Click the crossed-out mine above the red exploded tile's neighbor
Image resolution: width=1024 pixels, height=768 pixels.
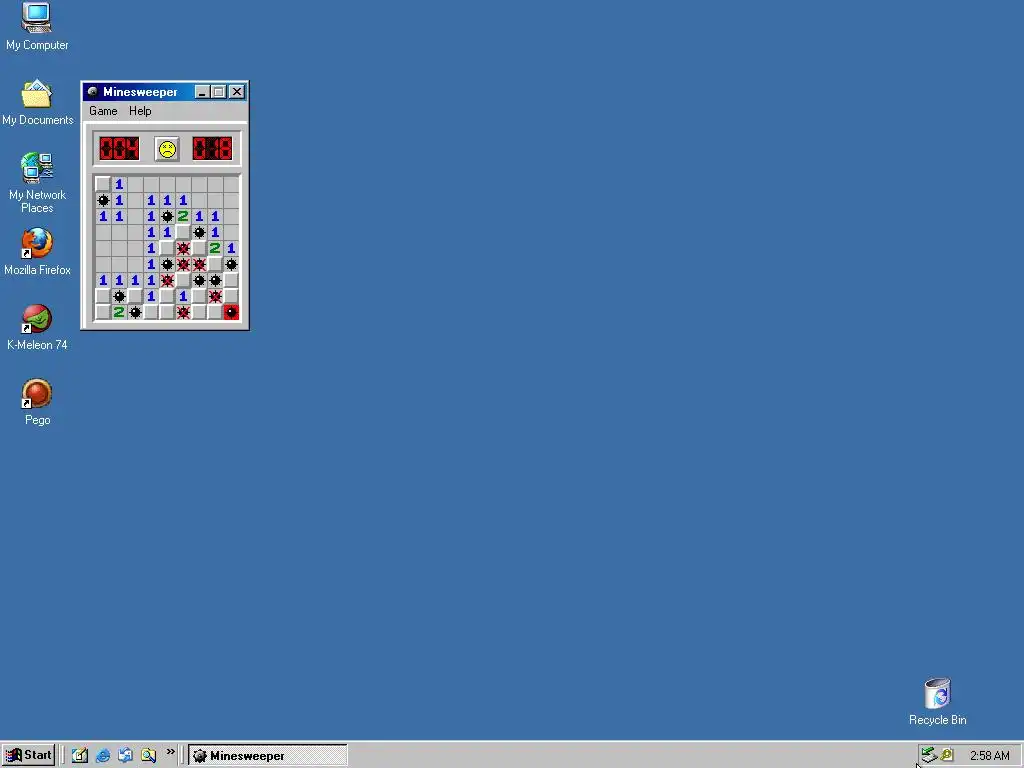[x=216, y=296]
